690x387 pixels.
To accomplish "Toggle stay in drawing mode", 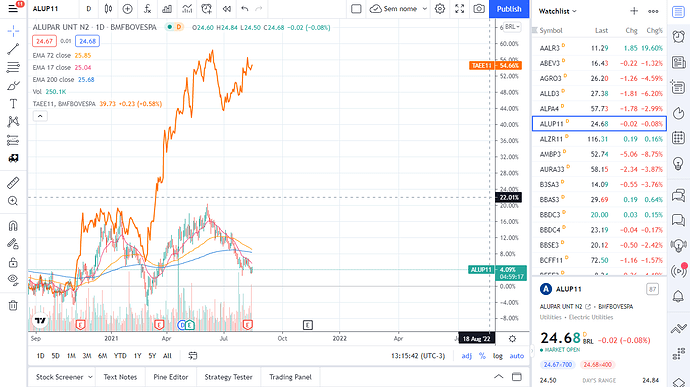I will pos(13,244).
